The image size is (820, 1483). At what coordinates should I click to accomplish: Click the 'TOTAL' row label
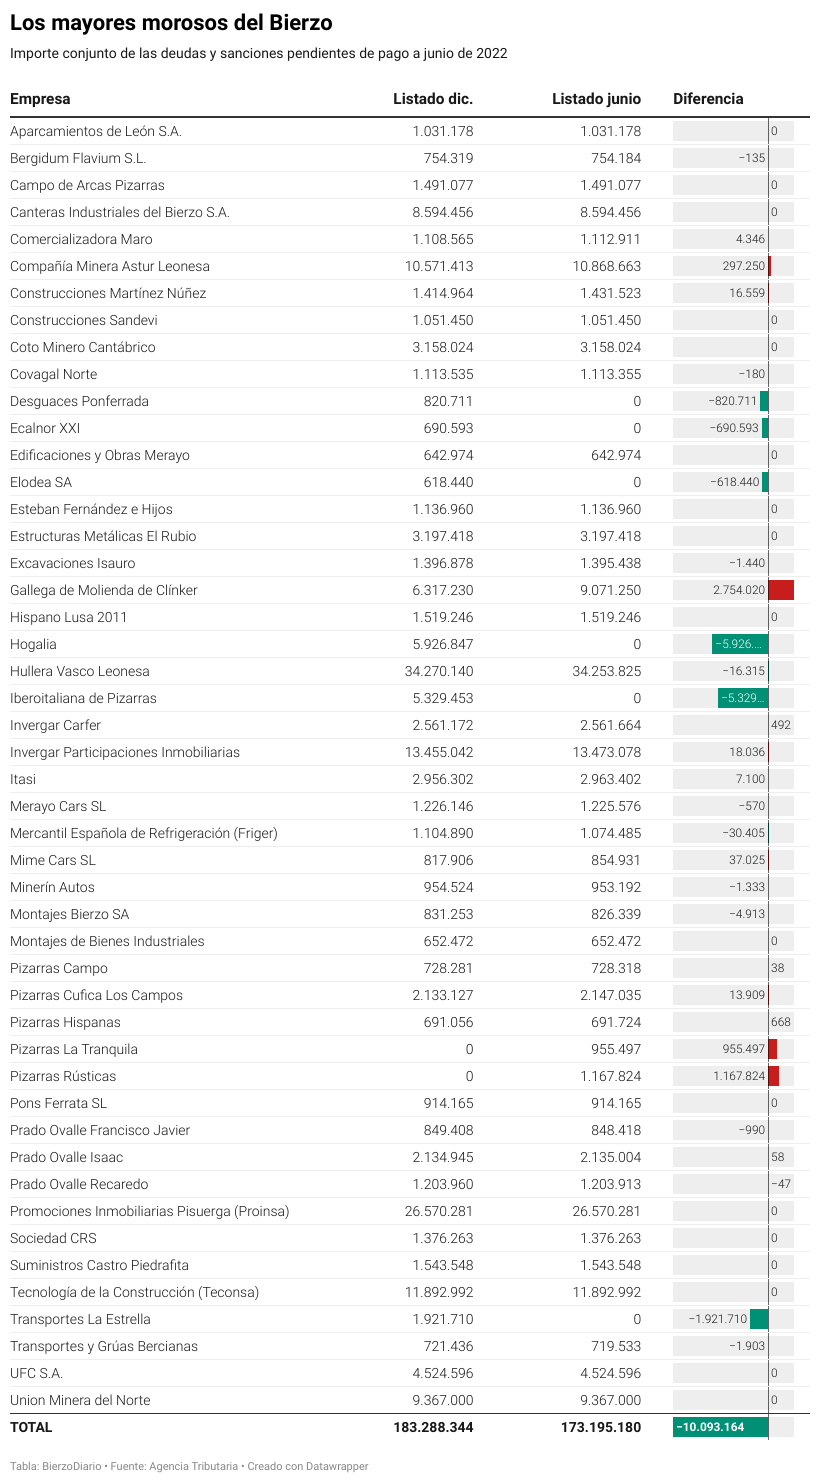(31, 1427)
